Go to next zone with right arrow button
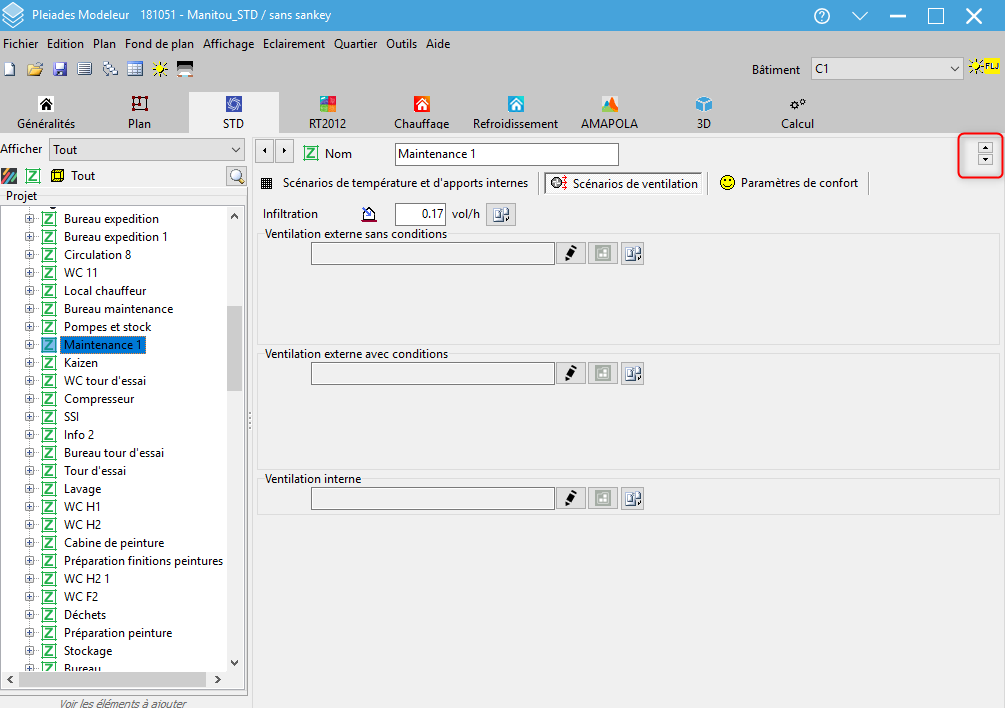This screenshot has width=1005, height=708. coord(284,151)
